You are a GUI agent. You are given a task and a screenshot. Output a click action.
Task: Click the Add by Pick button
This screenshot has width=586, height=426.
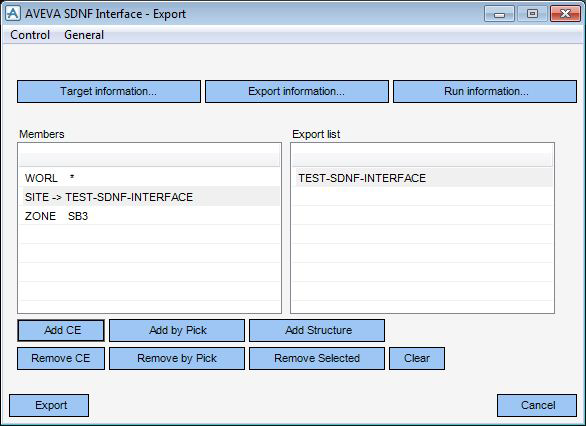177,330
